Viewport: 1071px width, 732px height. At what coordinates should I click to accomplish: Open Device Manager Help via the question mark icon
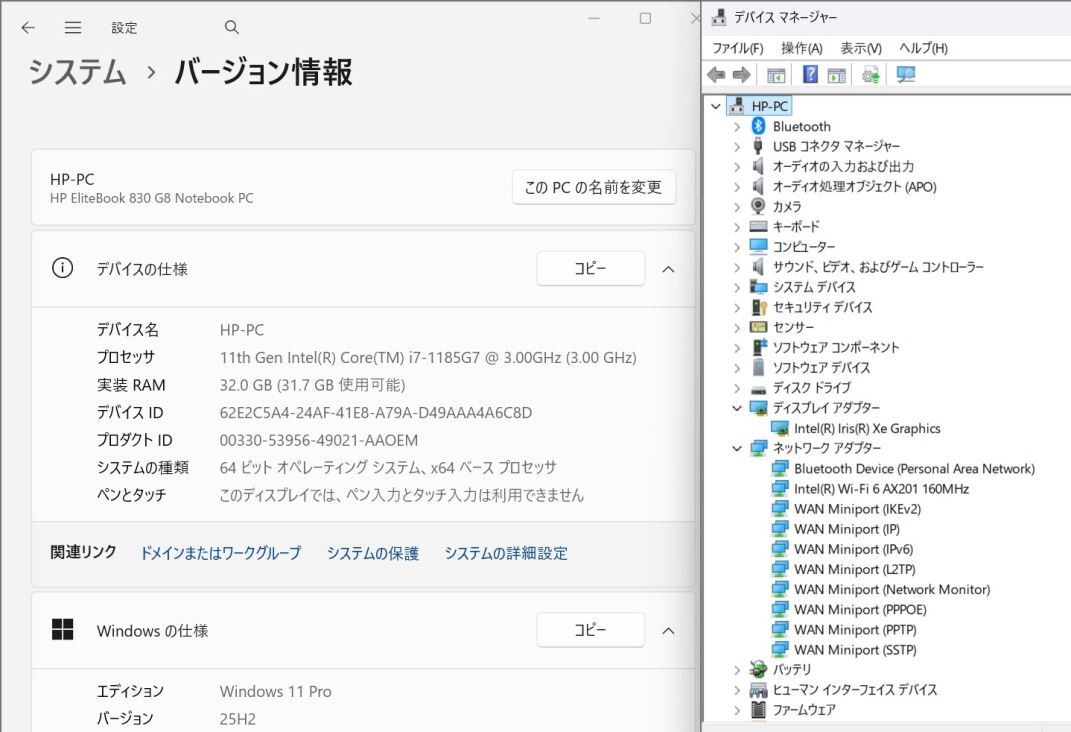coord(812,74)
